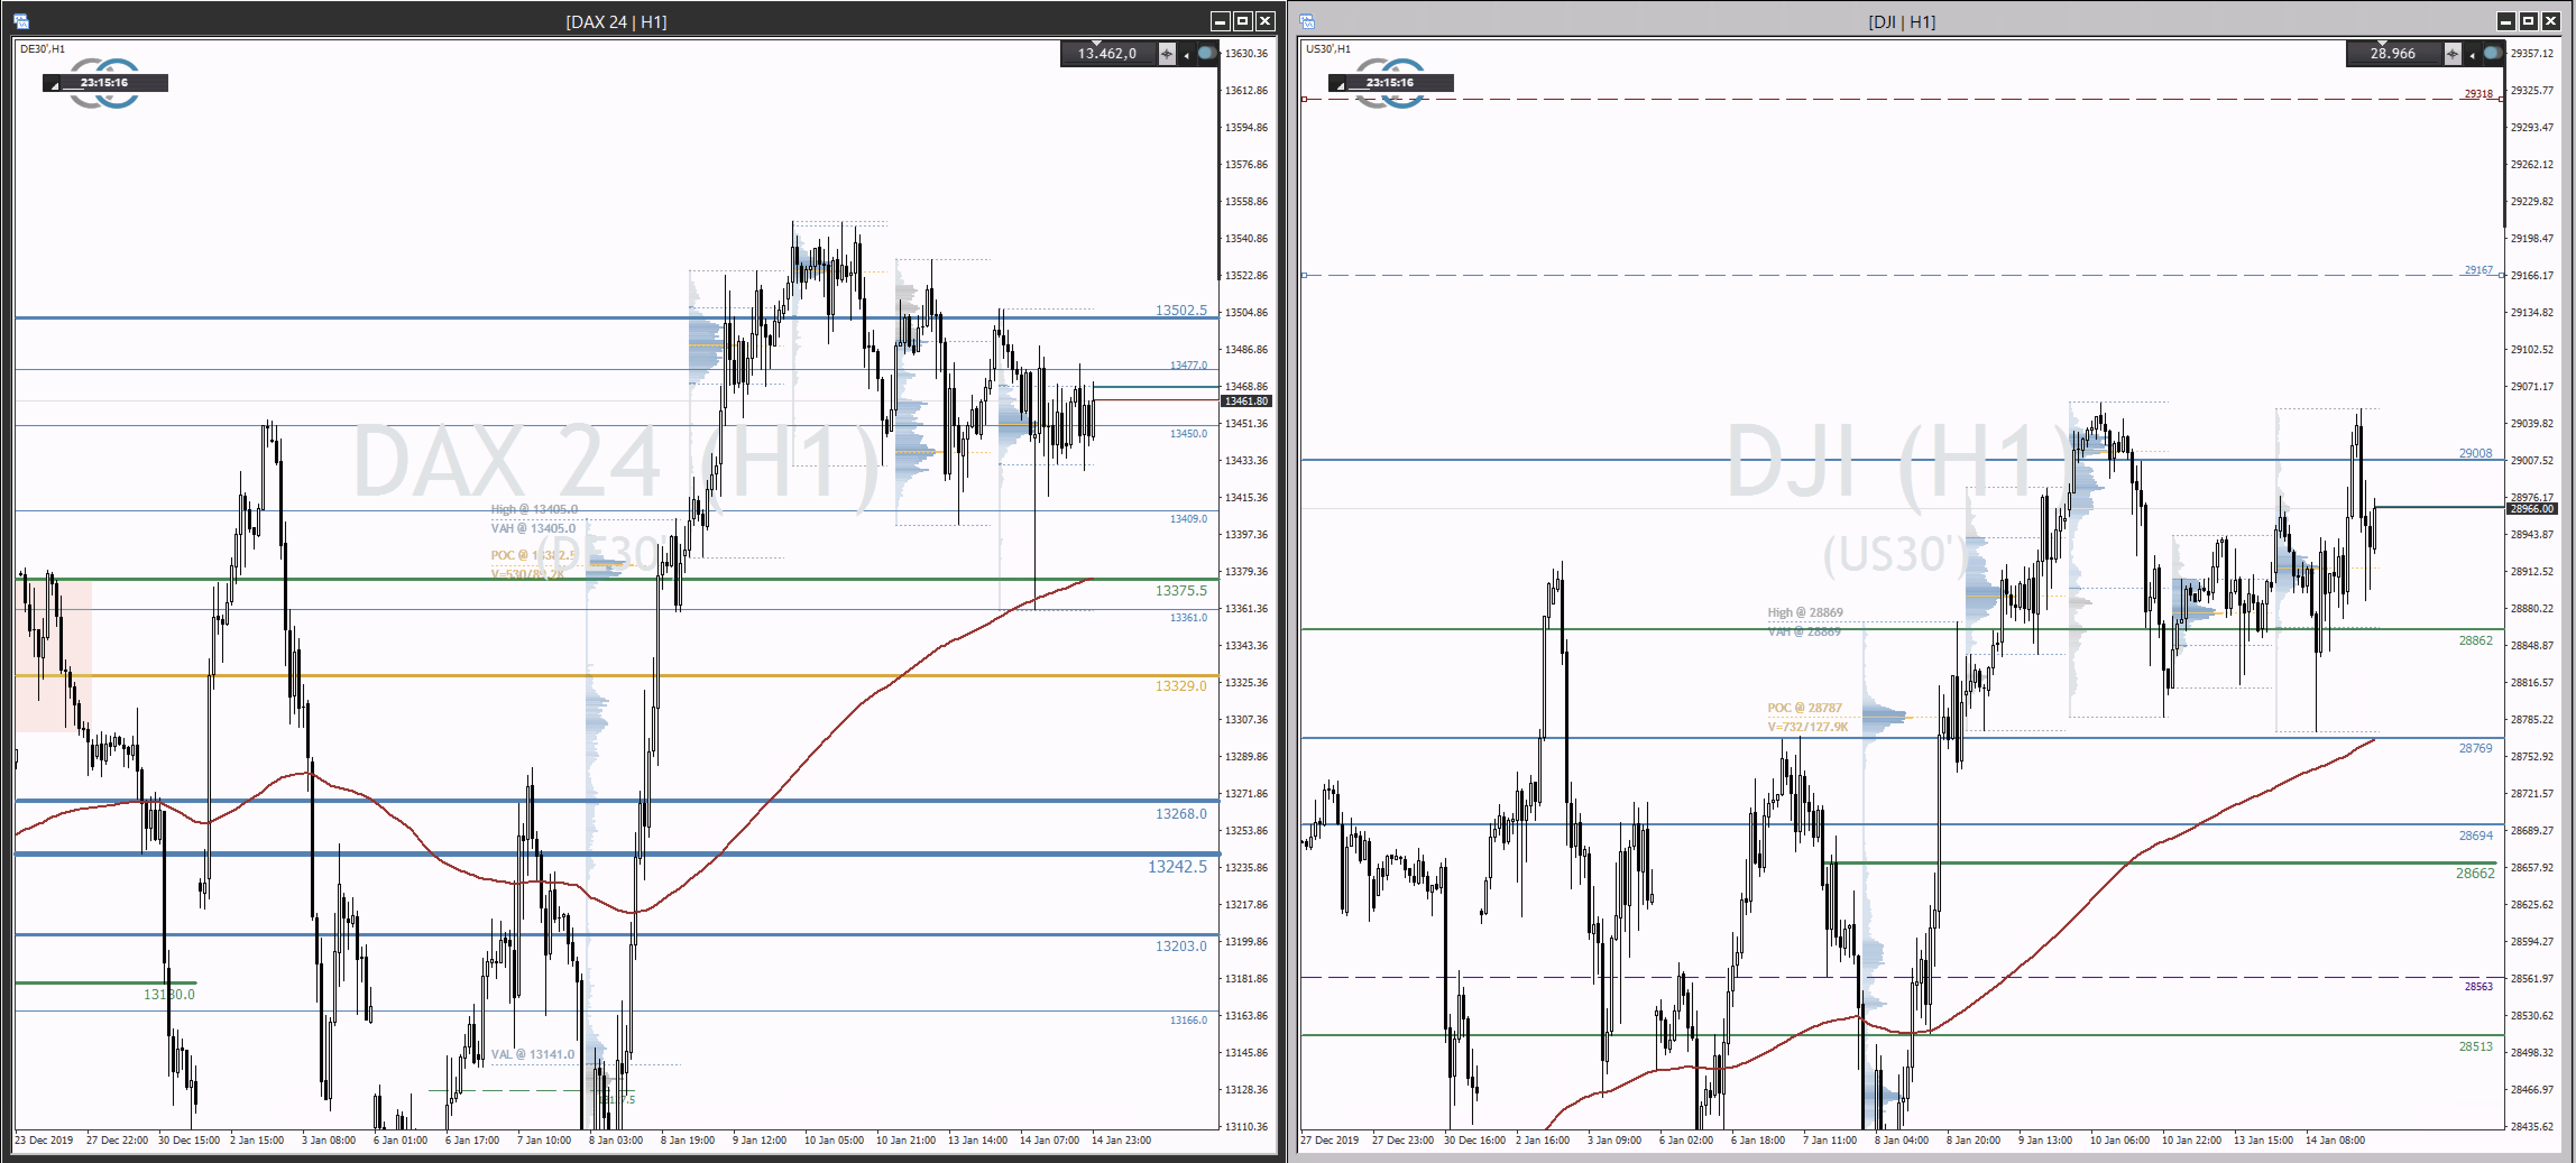
Task: Click the 23:15:16 timer on DAX chart
Action: pos(104,83)
